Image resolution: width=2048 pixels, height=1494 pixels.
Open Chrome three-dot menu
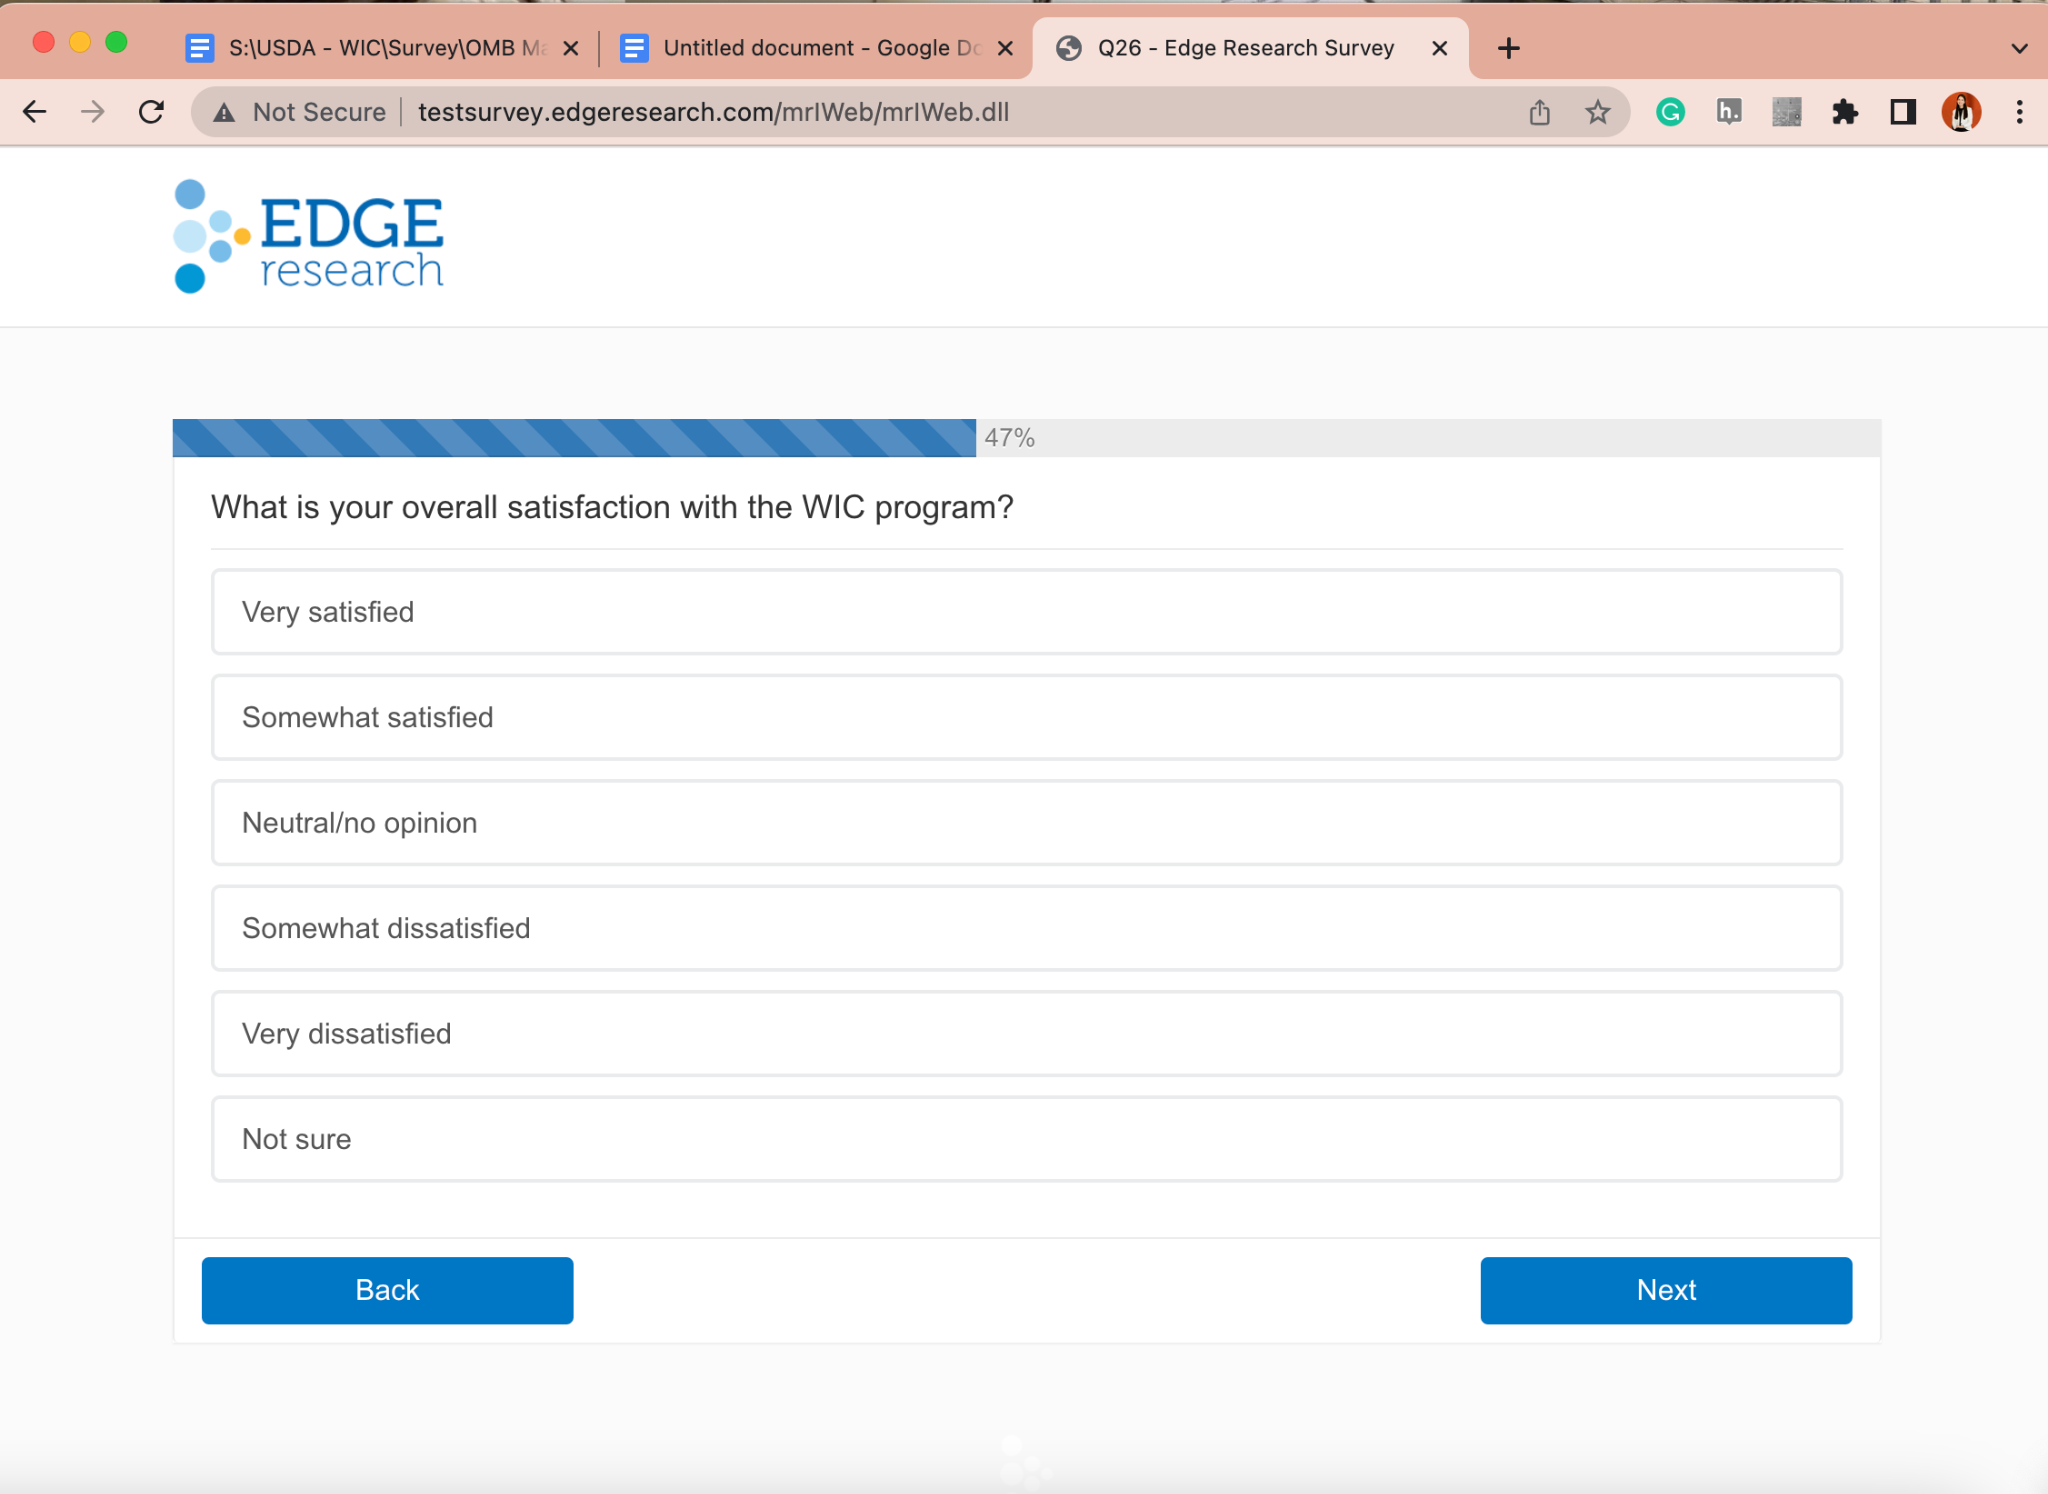click(2019, 112)
